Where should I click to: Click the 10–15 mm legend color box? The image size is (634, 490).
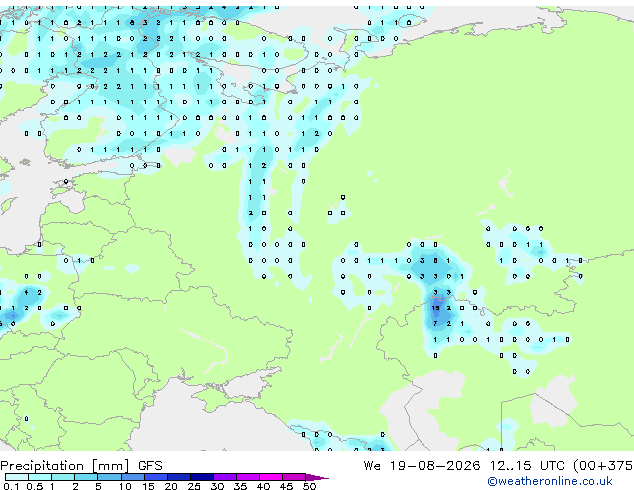click(132, 477)
